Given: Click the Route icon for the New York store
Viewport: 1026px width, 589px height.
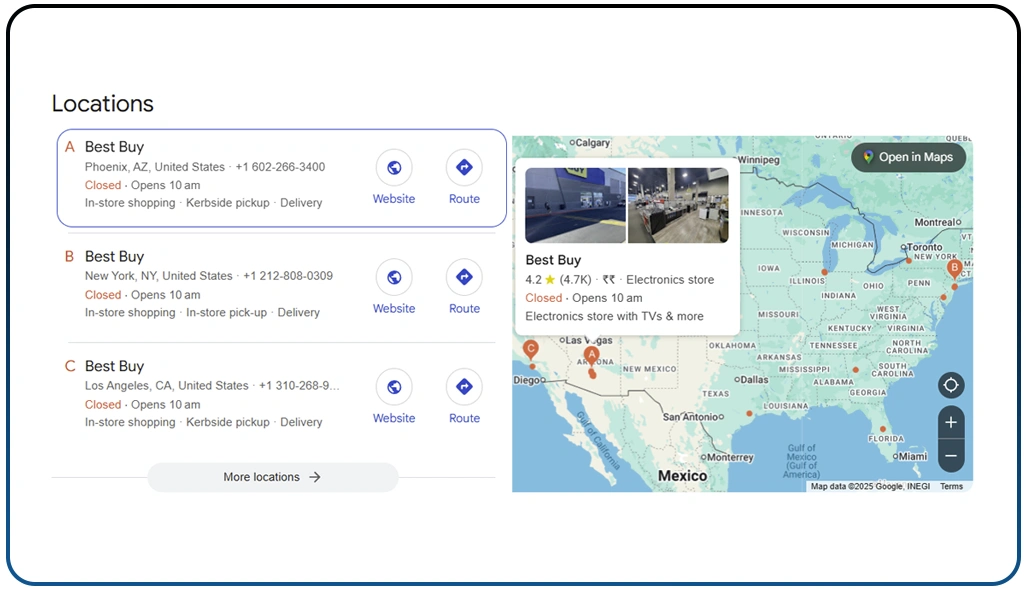Looking at the screenshot, I should (x=463, y=277).
